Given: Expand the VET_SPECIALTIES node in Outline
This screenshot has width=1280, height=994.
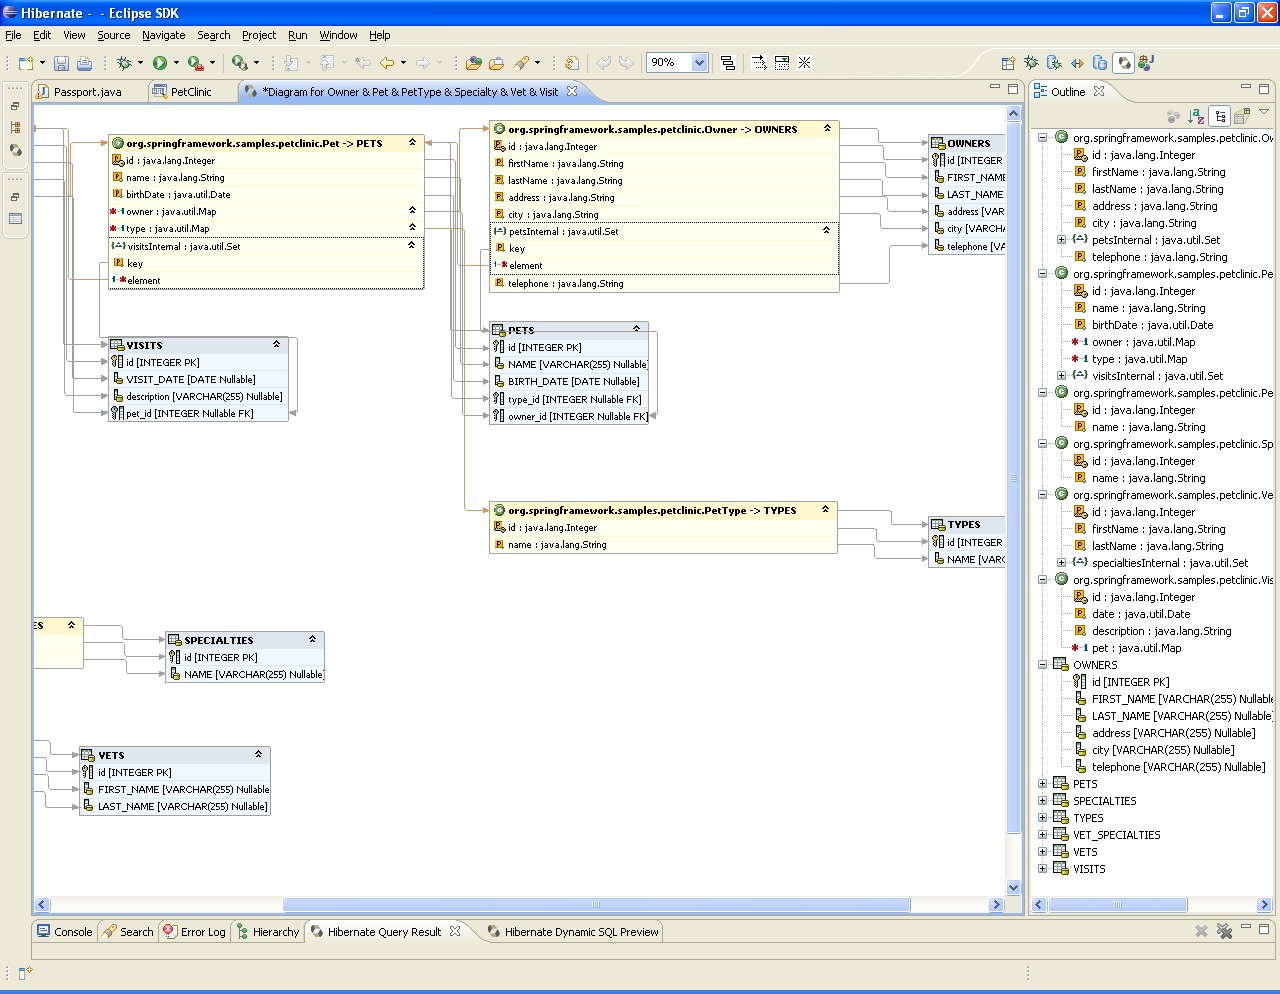Looking at the screenshot, I should [1042, 835].
